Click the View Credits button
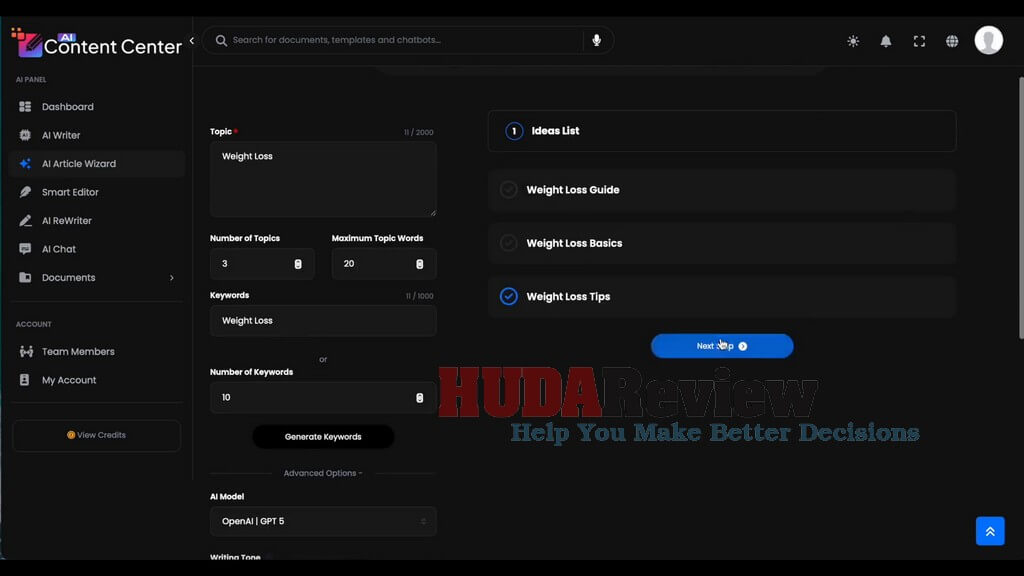1024x576 pixels. pos(97,436)
